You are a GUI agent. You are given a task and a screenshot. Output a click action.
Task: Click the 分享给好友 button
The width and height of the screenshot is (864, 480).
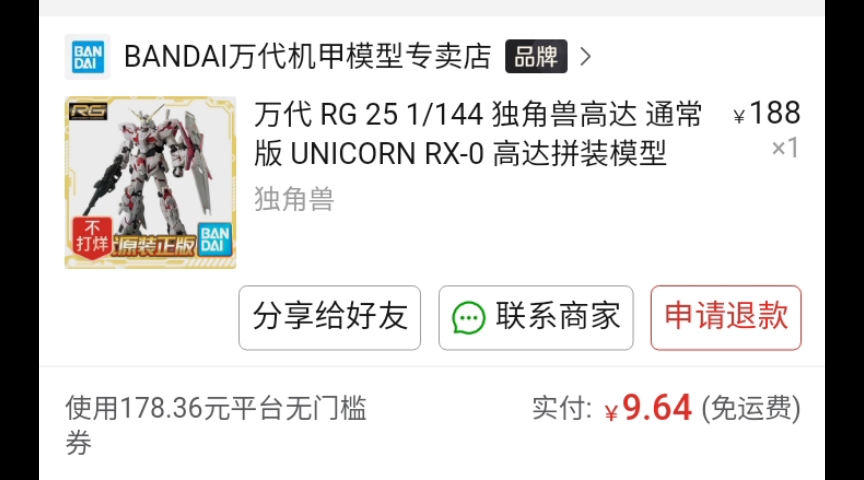pos(330,317)
